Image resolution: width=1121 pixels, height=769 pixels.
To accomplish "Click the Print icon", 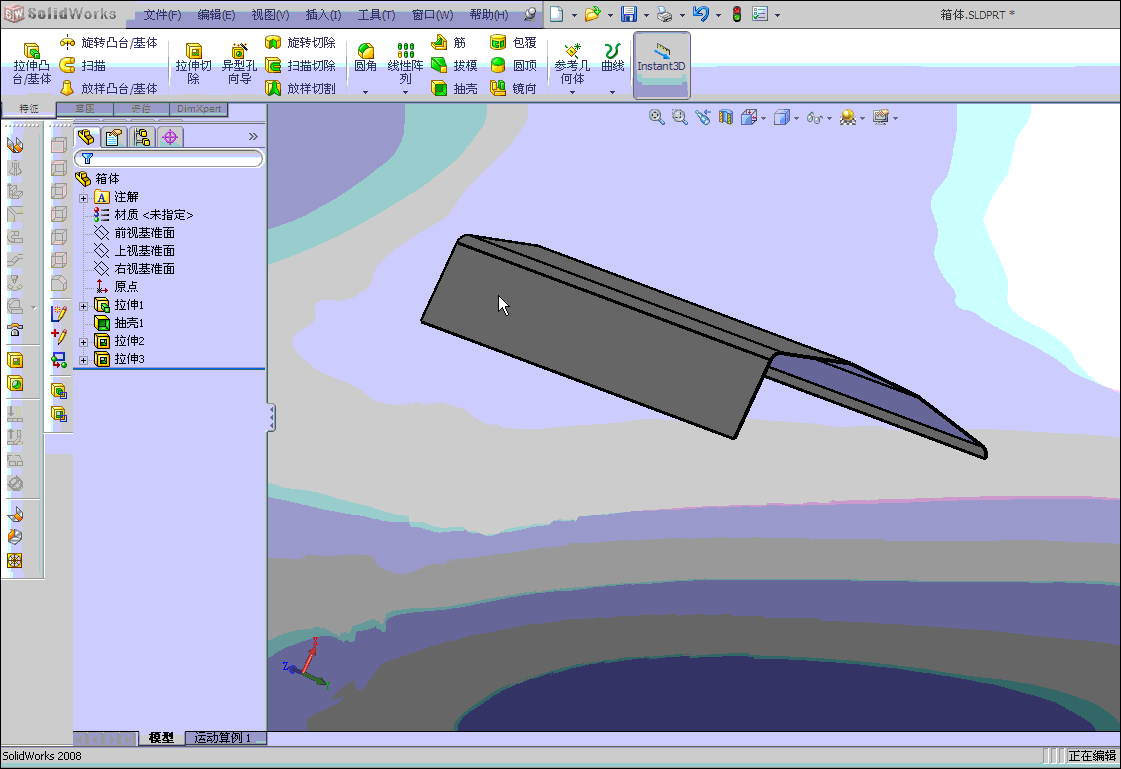I will coord(664,14).
